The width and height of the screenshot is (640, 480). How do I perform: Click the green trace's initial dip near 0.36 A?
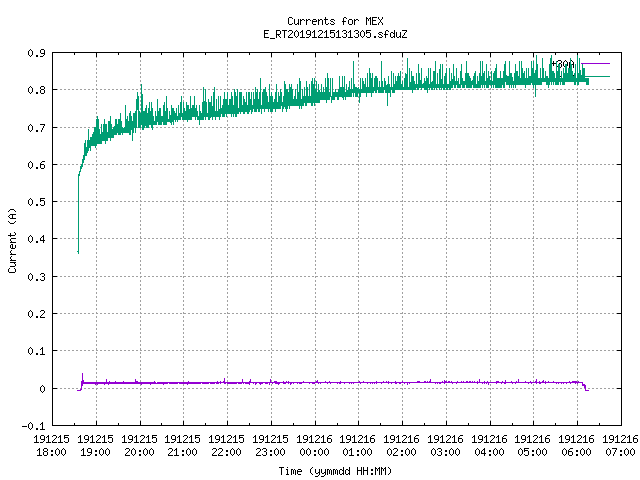pyautogui.click(x=78, y=250)
